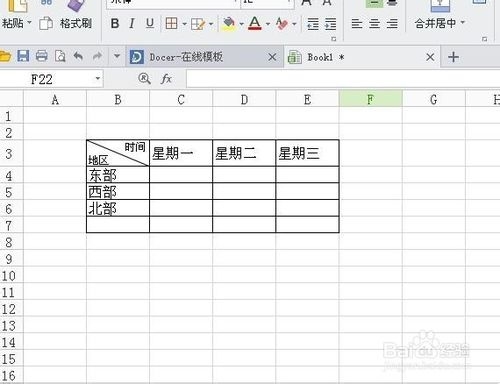Undo the last action
This screenshot has height=384, width=500.
(78, 56)
